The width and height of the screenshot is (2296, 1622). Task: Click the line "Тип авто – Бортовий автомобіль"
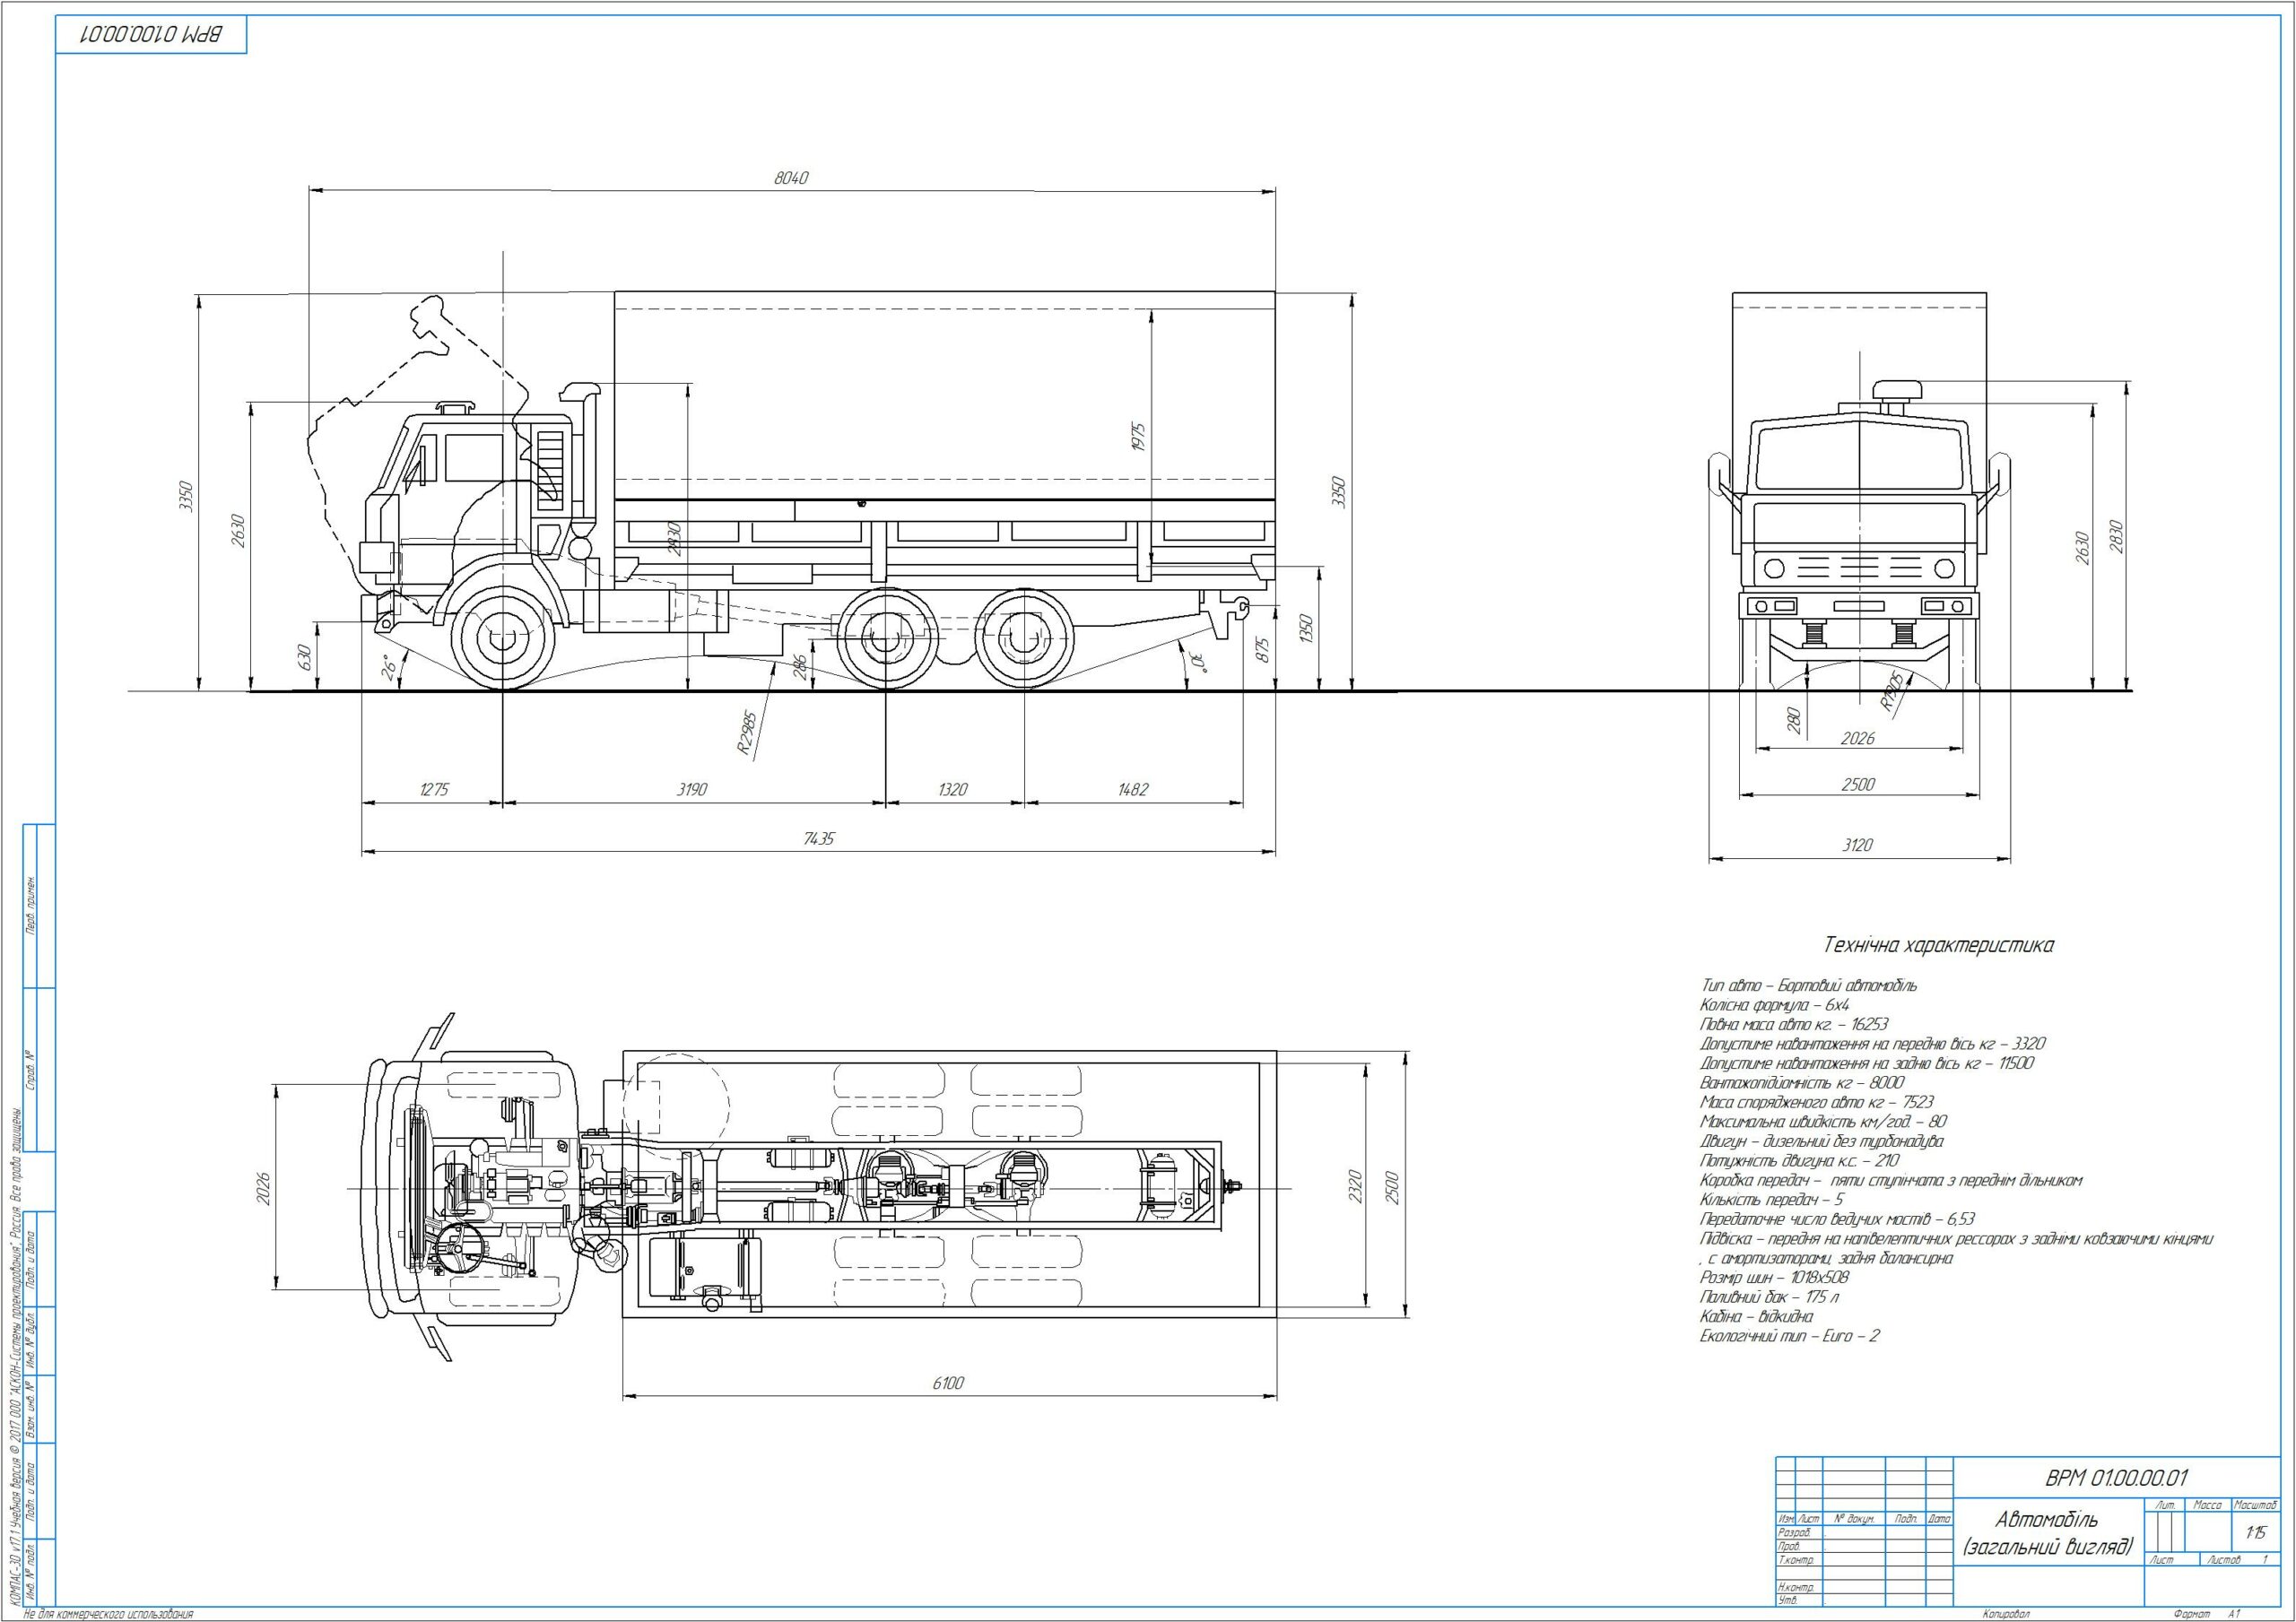1808,986
